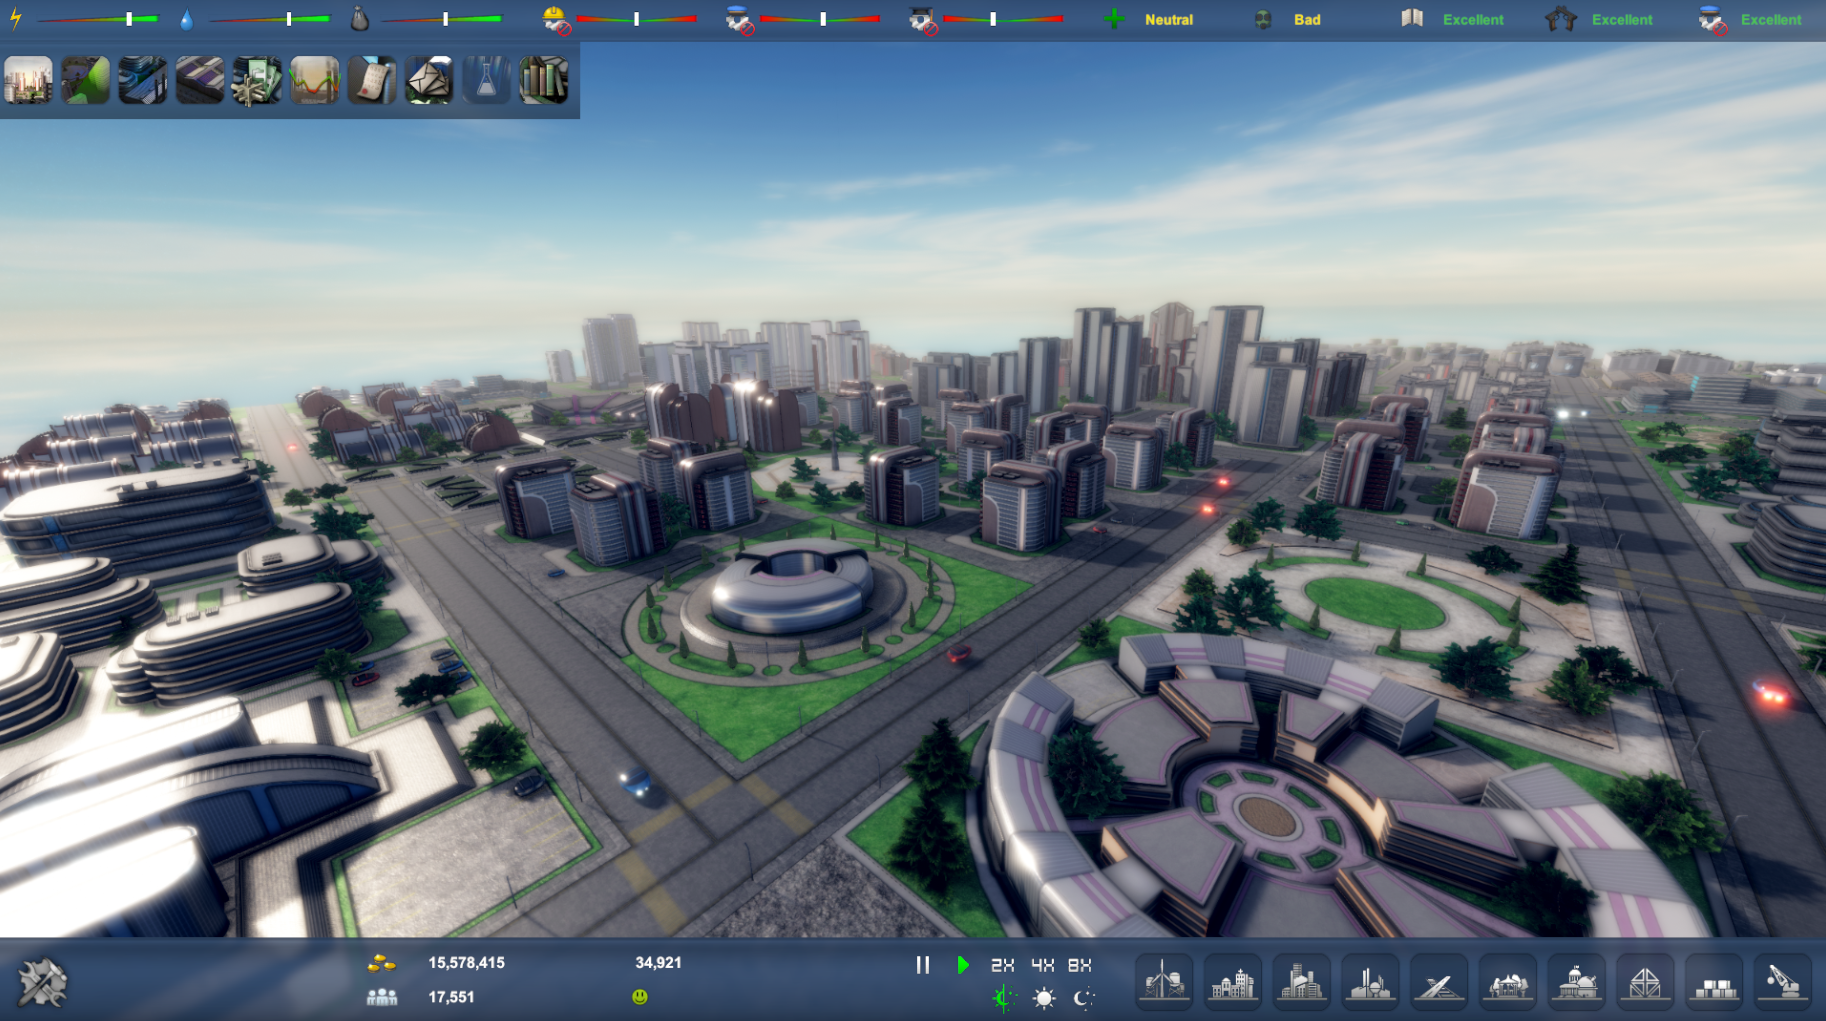Image resolution: width=1826 pixels, height=1021 pixels.
Task: Play simulation at normal speed
Action: [963, 965]
